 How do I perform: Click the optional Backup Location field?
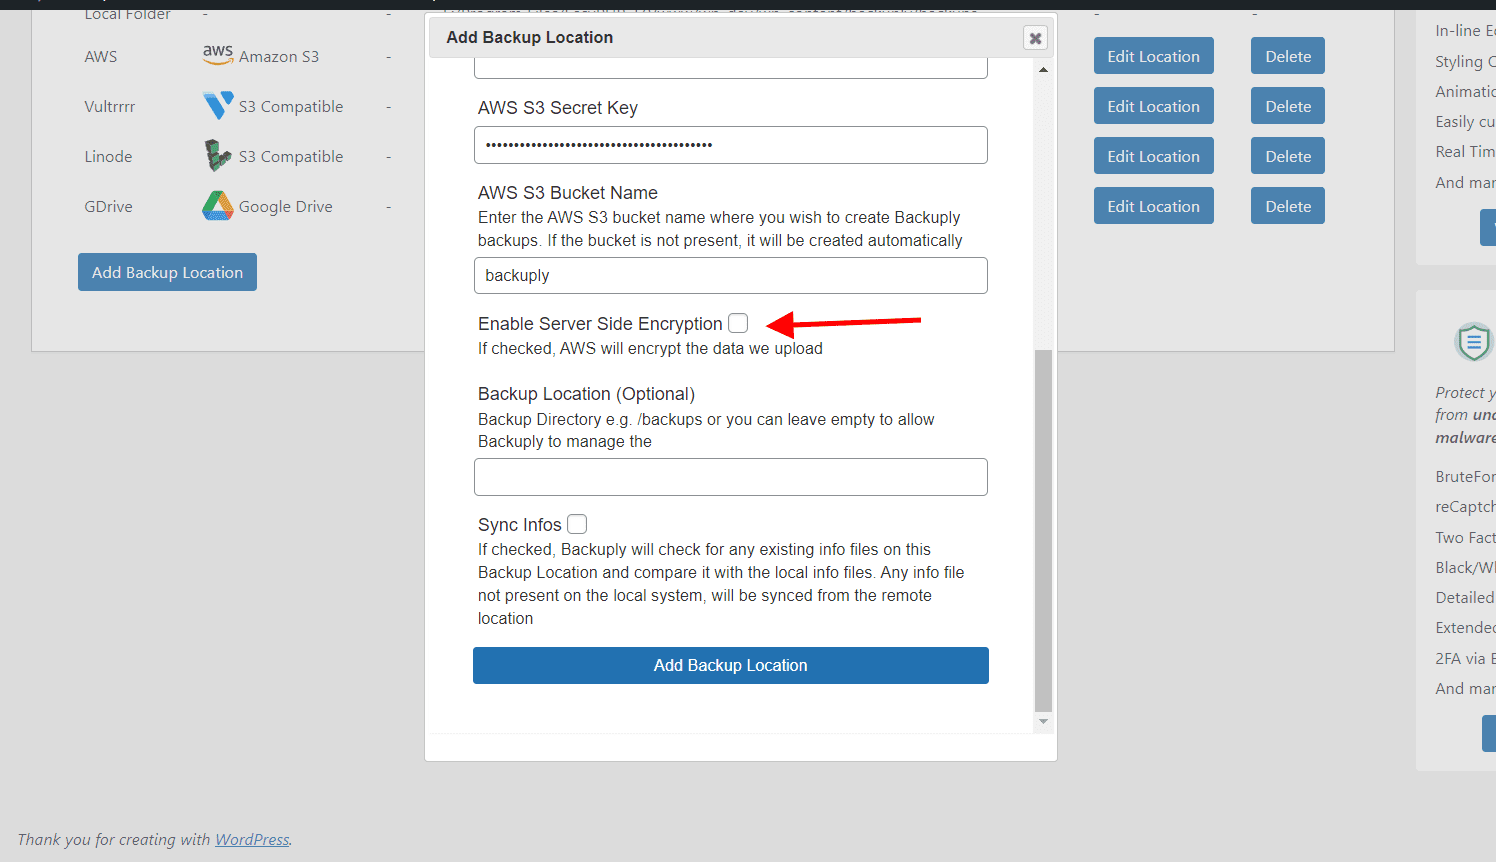pos(730,477)
